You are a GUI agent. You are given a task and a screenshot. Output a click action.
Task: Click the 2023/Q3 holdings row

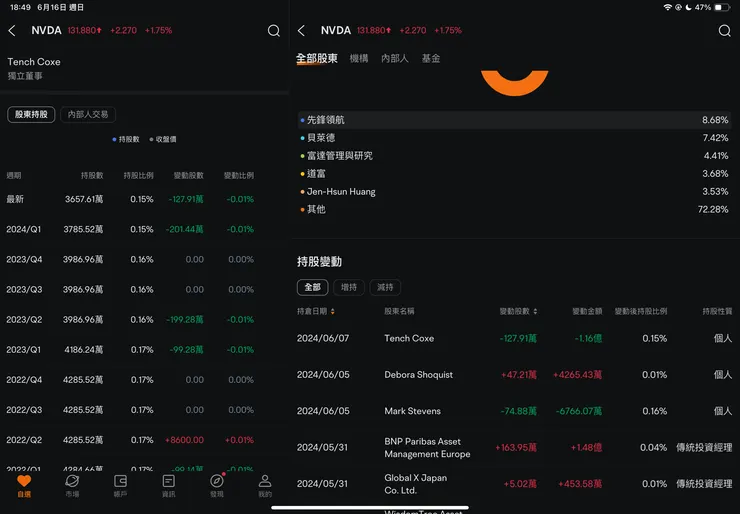pos(130,289)
